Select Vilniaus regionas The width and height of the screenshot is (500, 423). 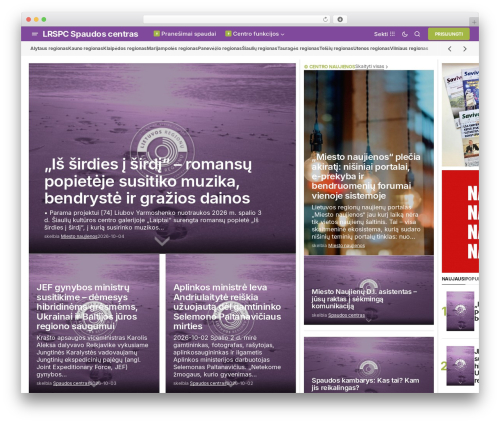[x=409, y=49]
